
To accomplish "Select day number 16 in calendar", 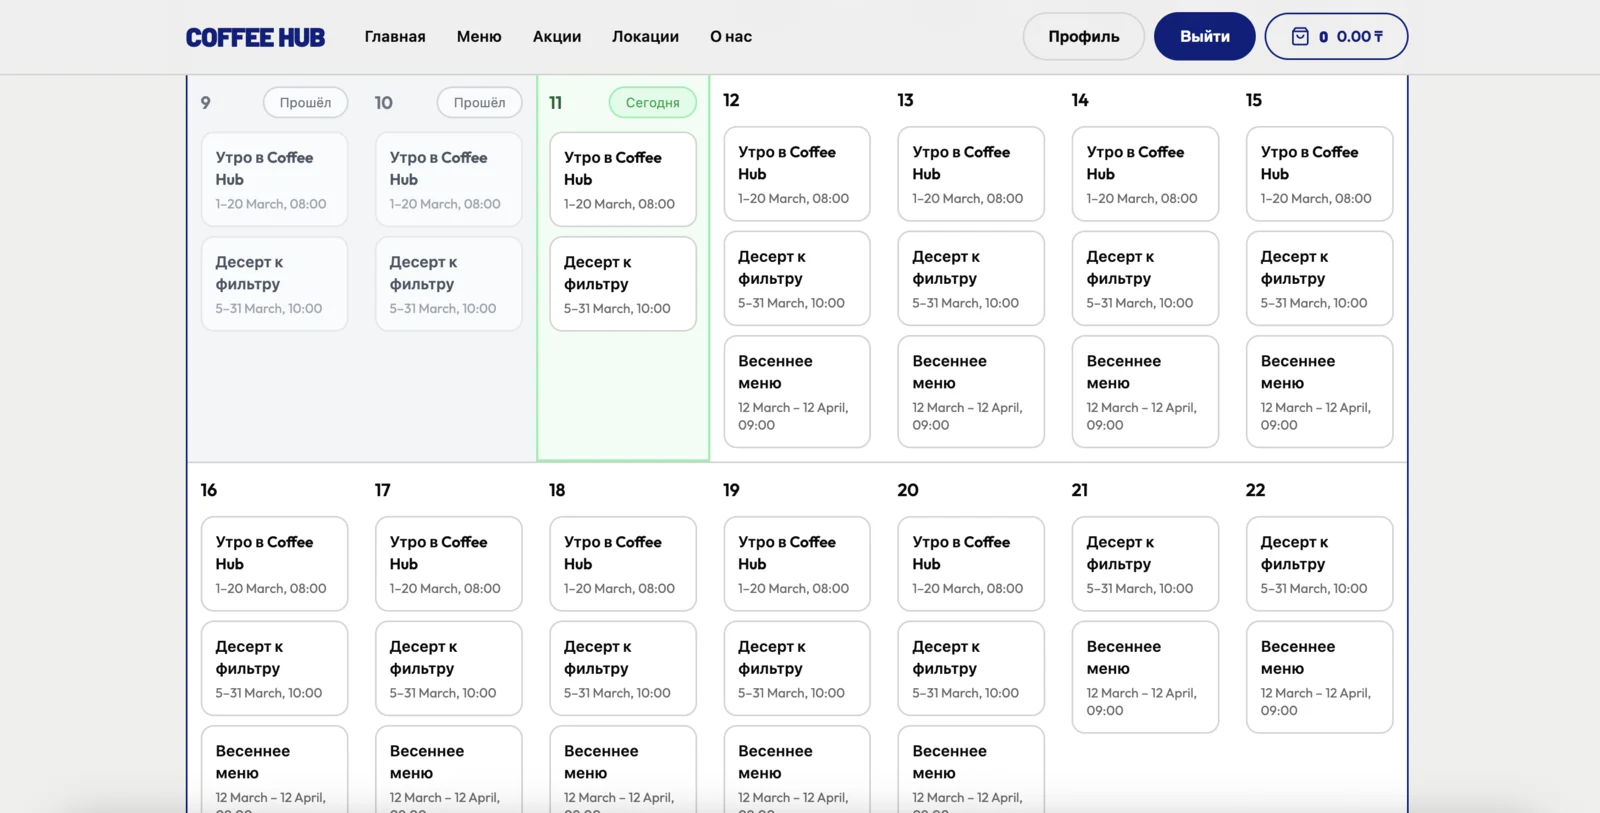I will [x=209, y=490].
